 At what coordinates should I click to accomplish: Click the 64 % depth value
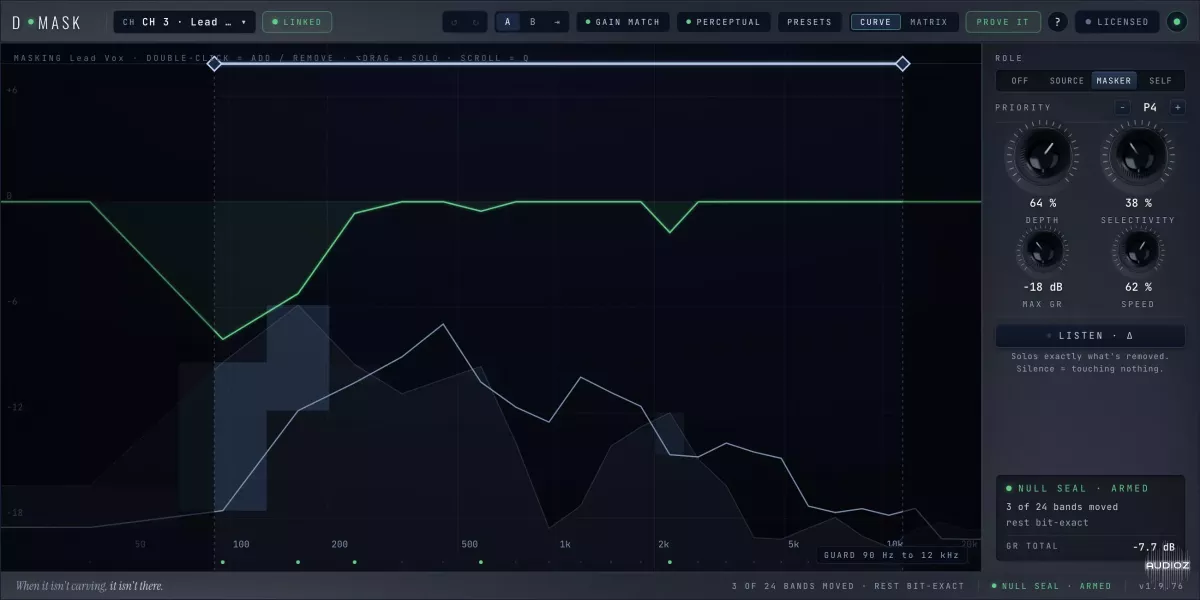click(1042, 203)
